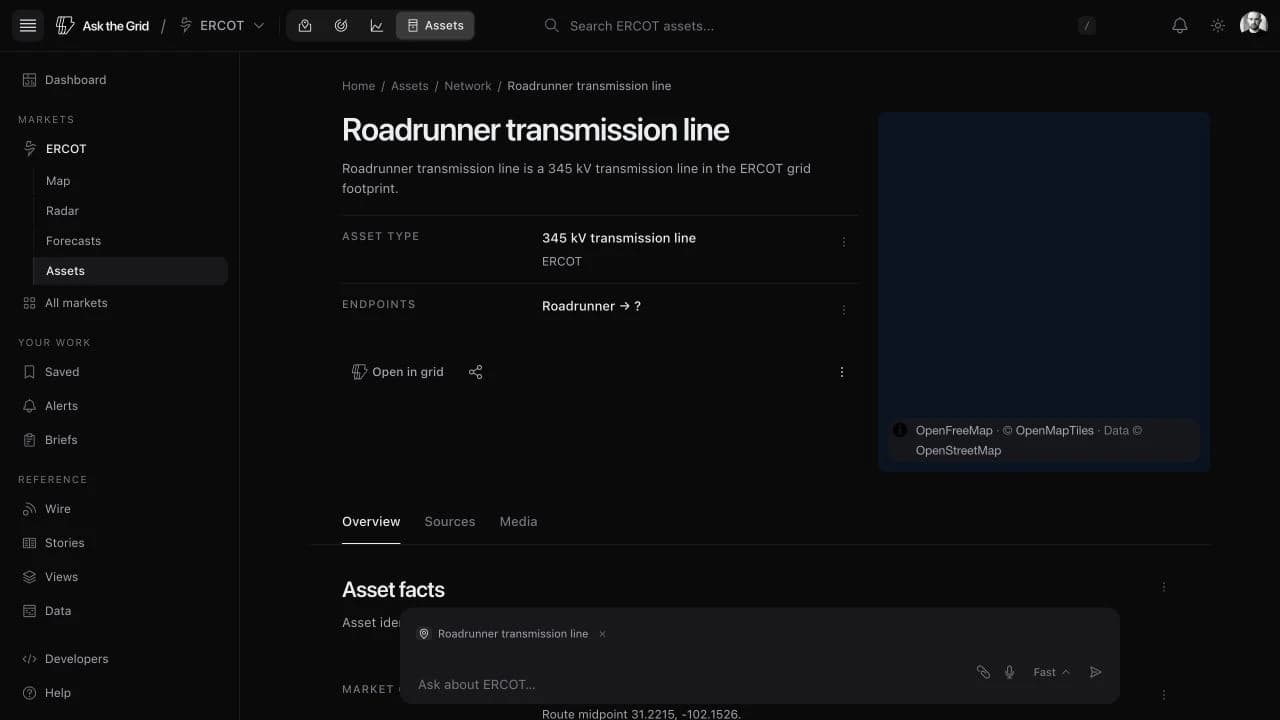The width and height of the screenshot is (1280, 720).
Task: Open the Endpoints row options menu
Action: point(844,310)
